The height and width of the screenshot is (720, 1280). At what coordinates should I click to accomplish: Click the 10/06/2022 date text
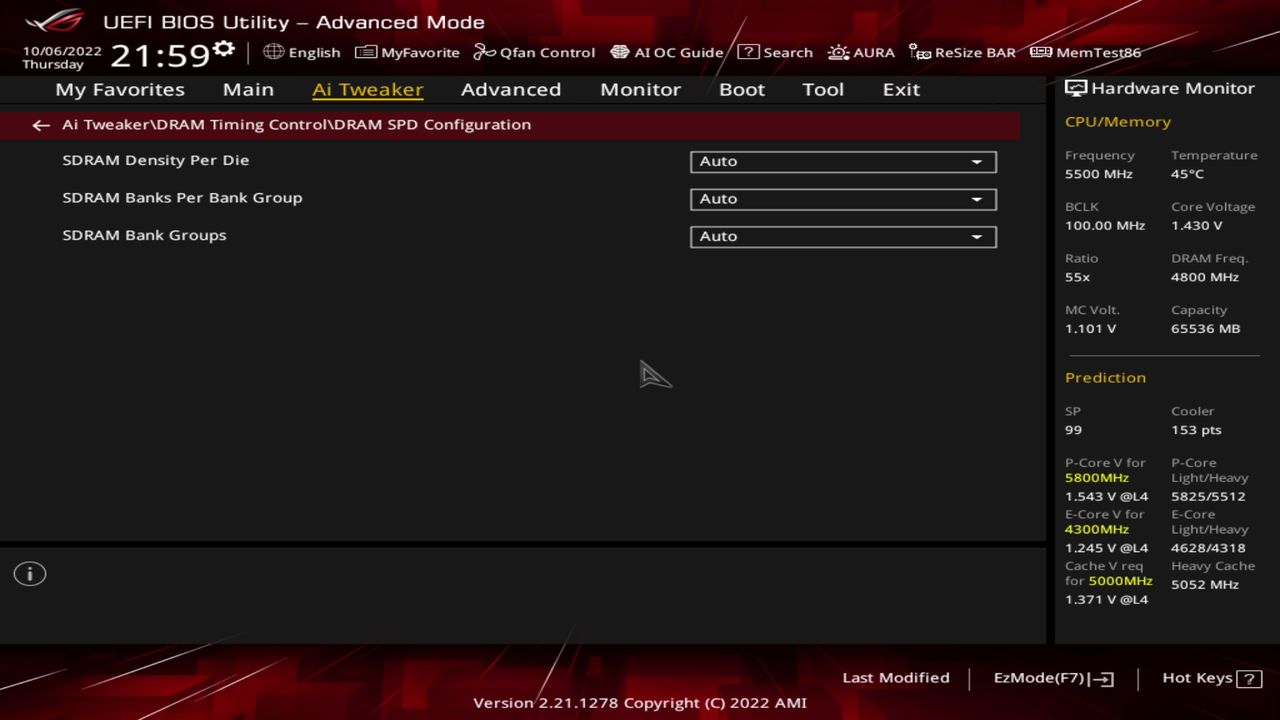62,50
